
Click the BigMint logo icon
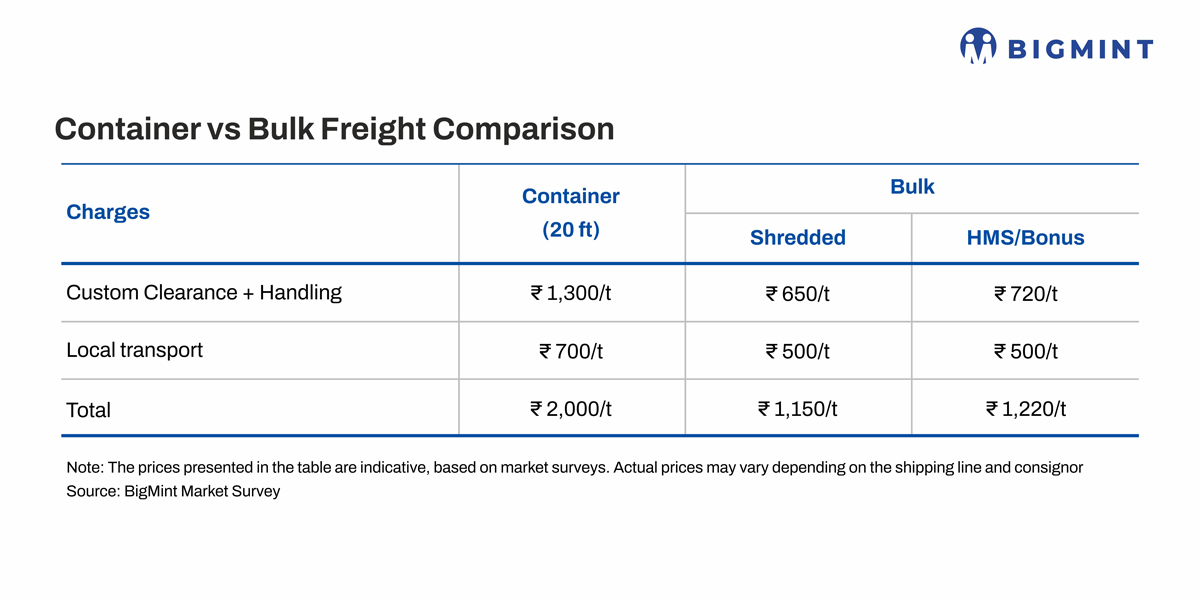click(x=978, y=46)
